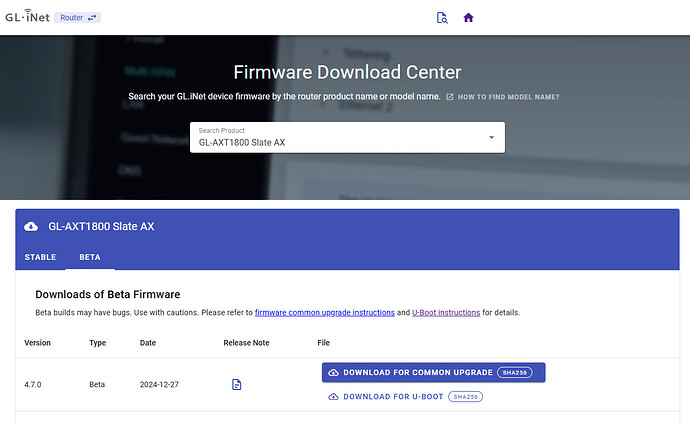Click cloud download icon beside GL-AXT1800 title
690x424 pixels.
point(31,227)
